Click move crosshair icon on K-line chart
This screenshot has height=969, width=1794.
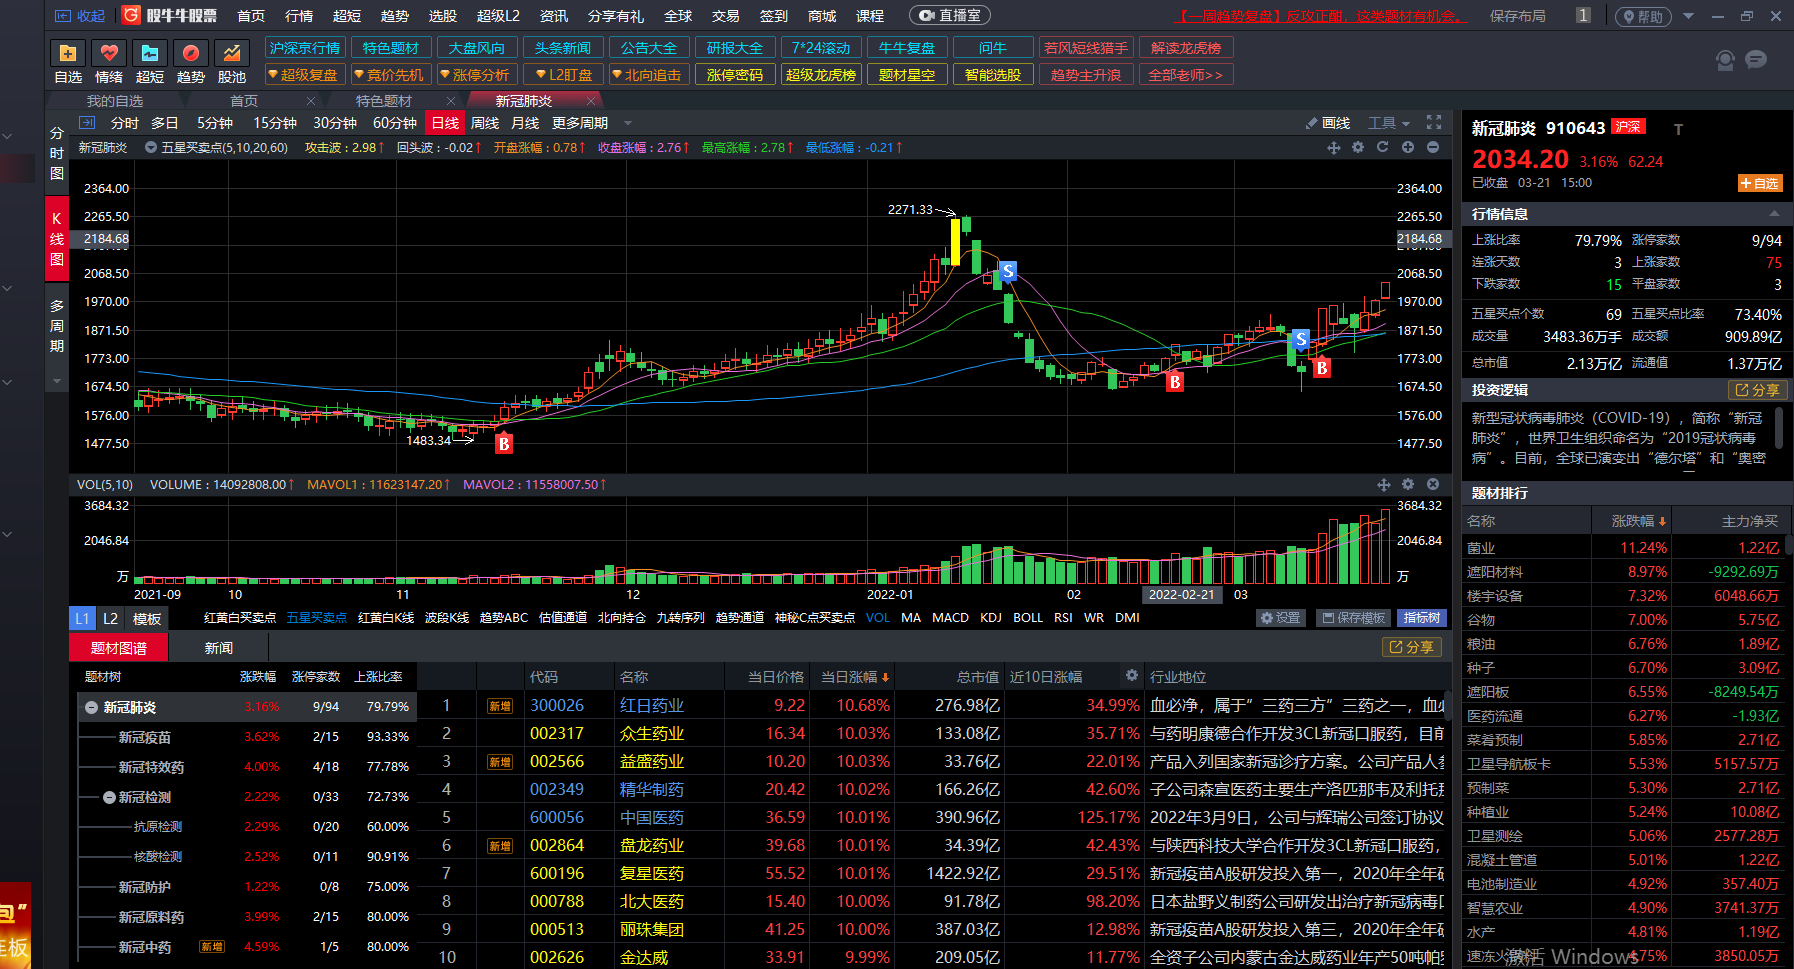coord(1333,148)
